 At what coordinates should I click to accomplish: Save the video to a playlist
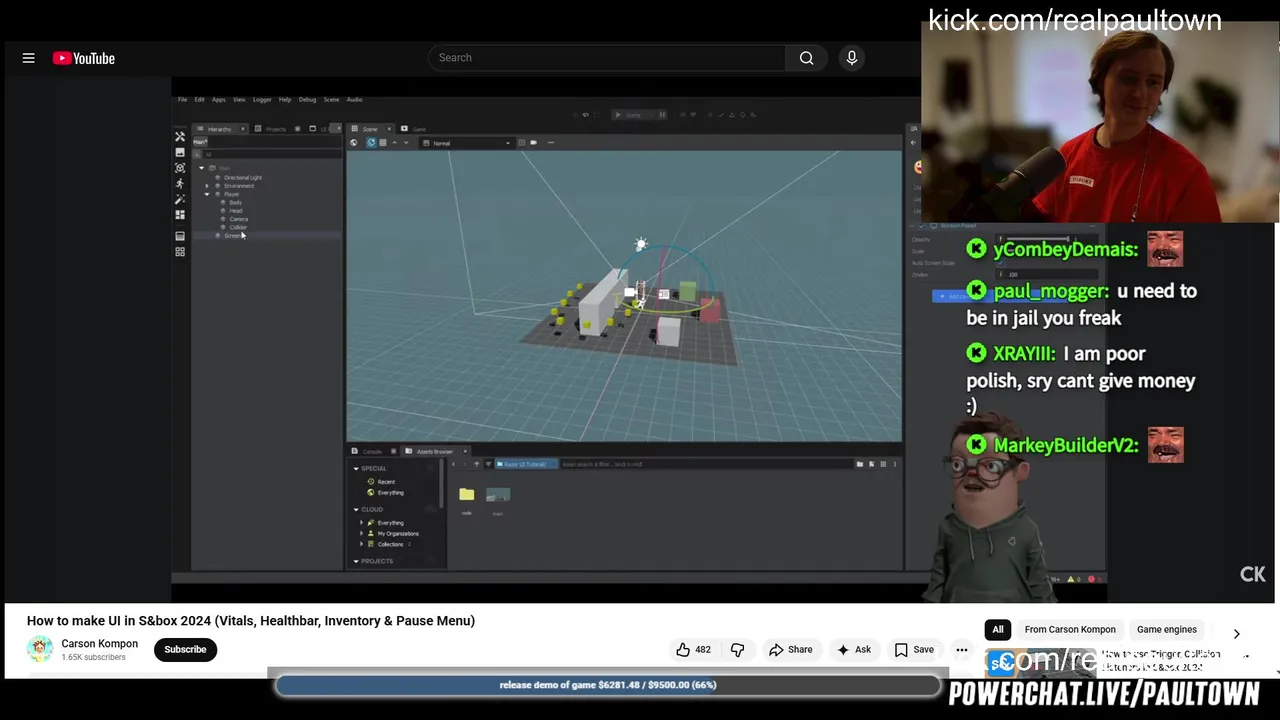click(x=914, y=650)
